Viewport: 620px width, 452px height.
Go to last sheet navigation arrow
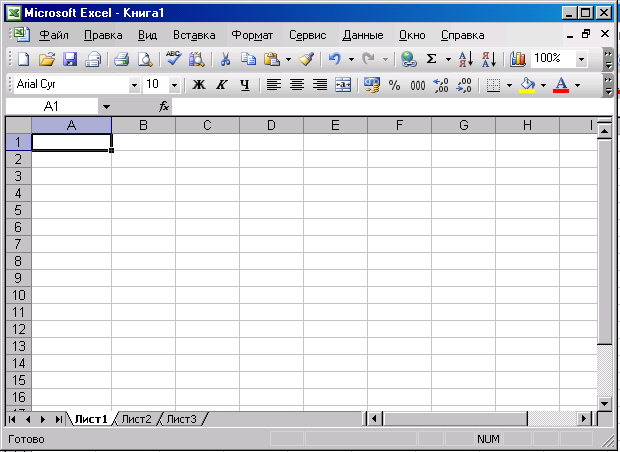(x=59, y=419)
